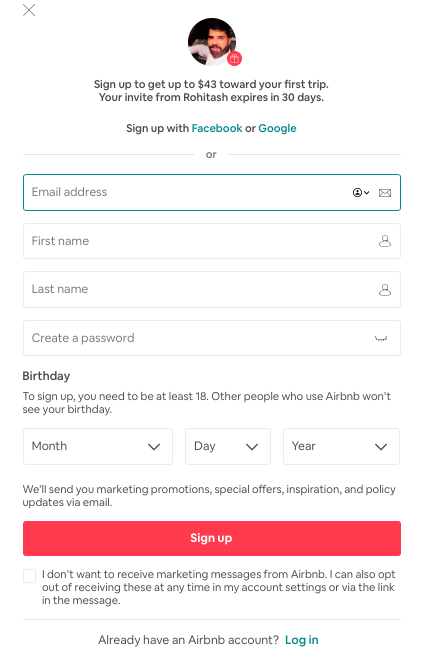Check the no marketing messages checkbox
Image resolution: width=423 pixels, height=657 pixels.
pyautogui.click(x=29, y=575)
